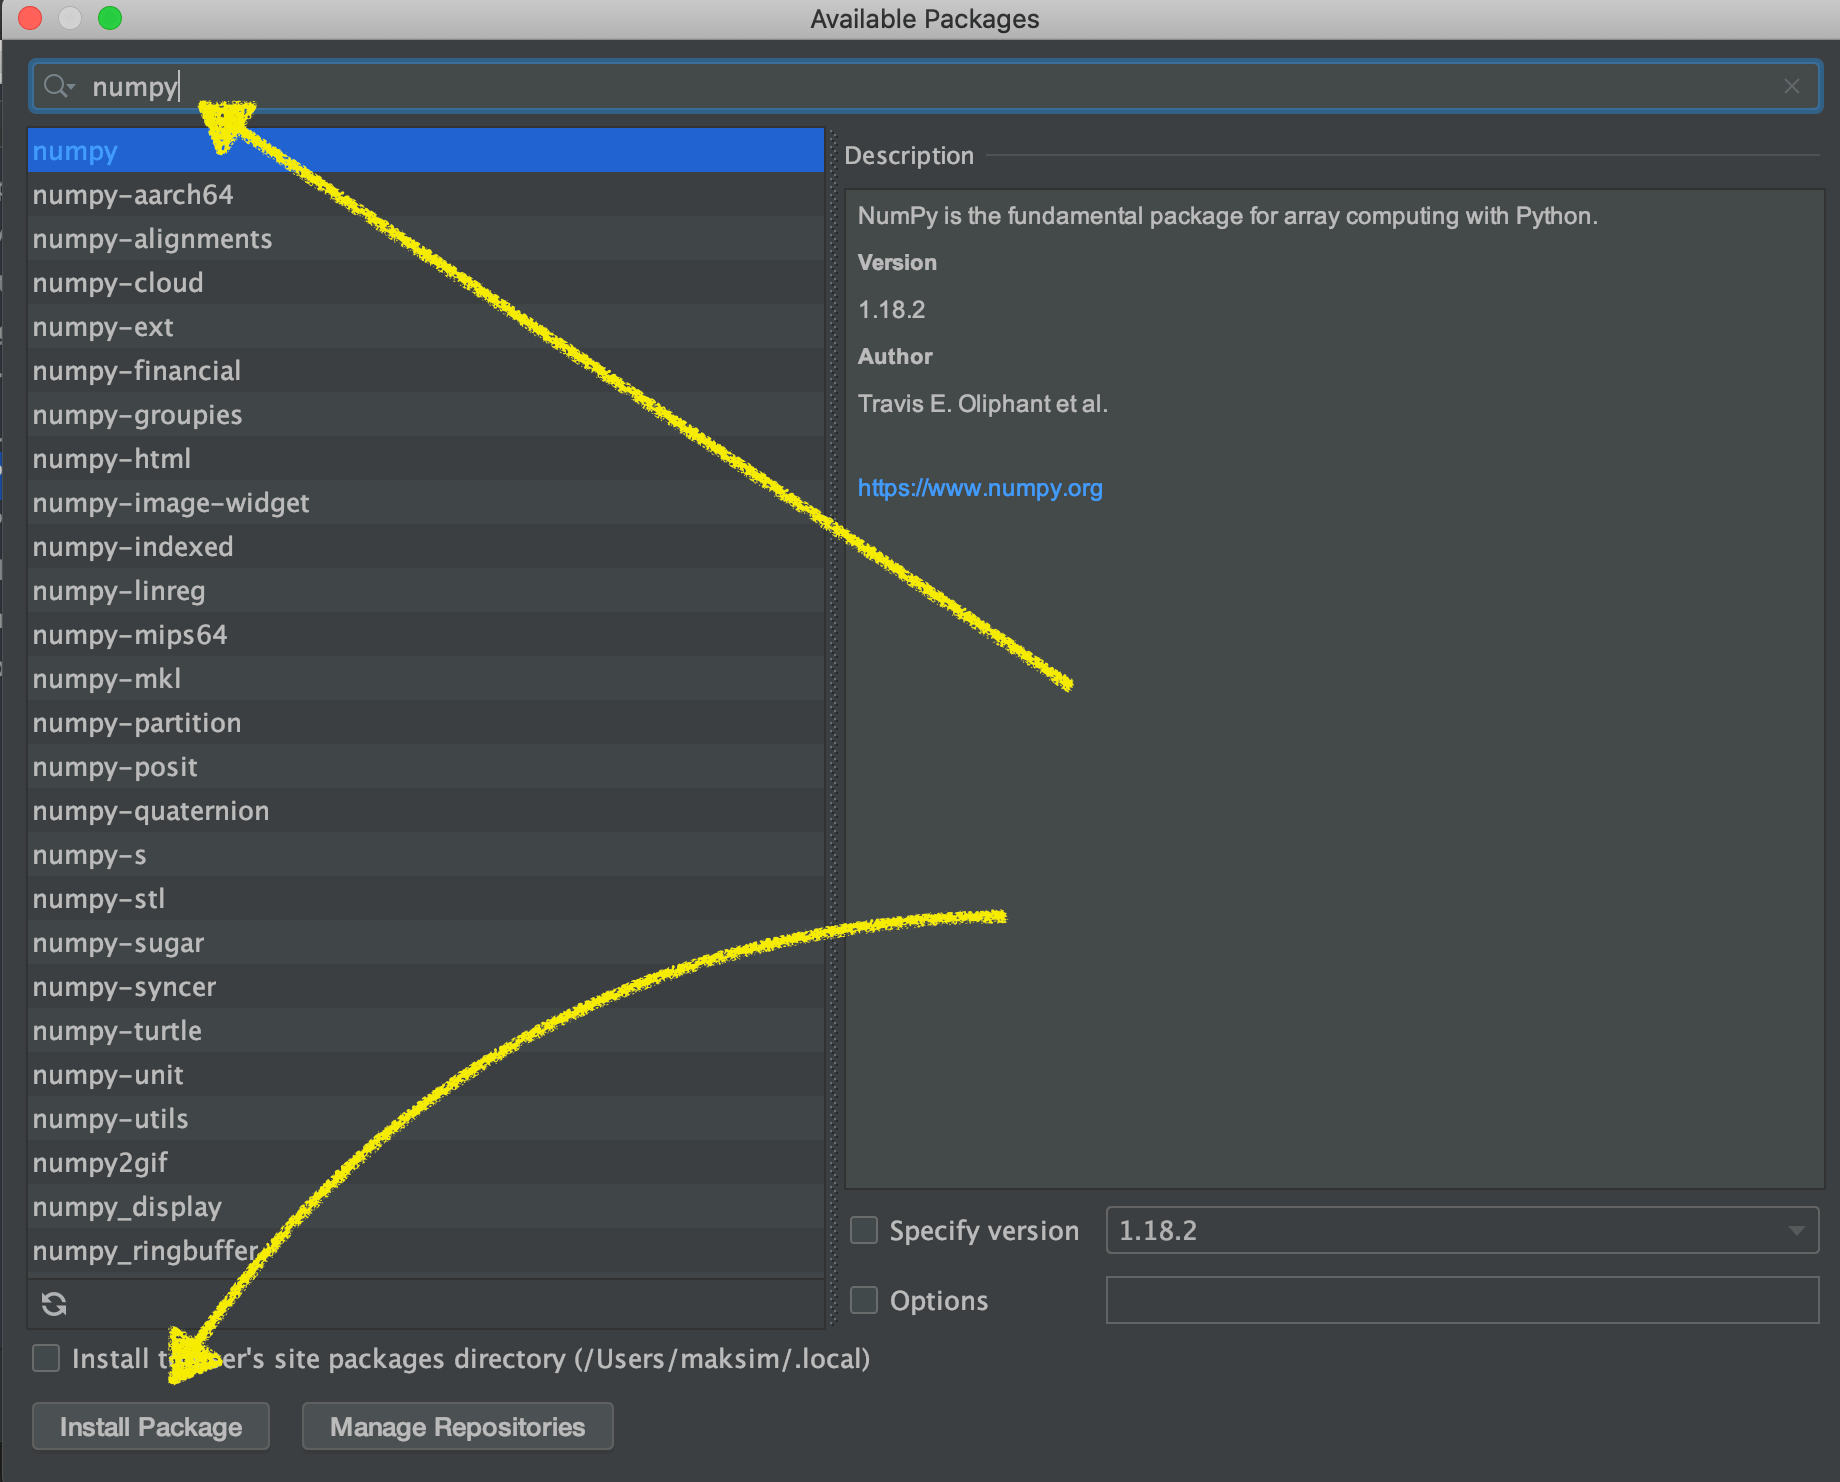Close the Available Packages window
Image resolution: width=1840 pixels, height=1482 pixels.
(x=30, y=18)
